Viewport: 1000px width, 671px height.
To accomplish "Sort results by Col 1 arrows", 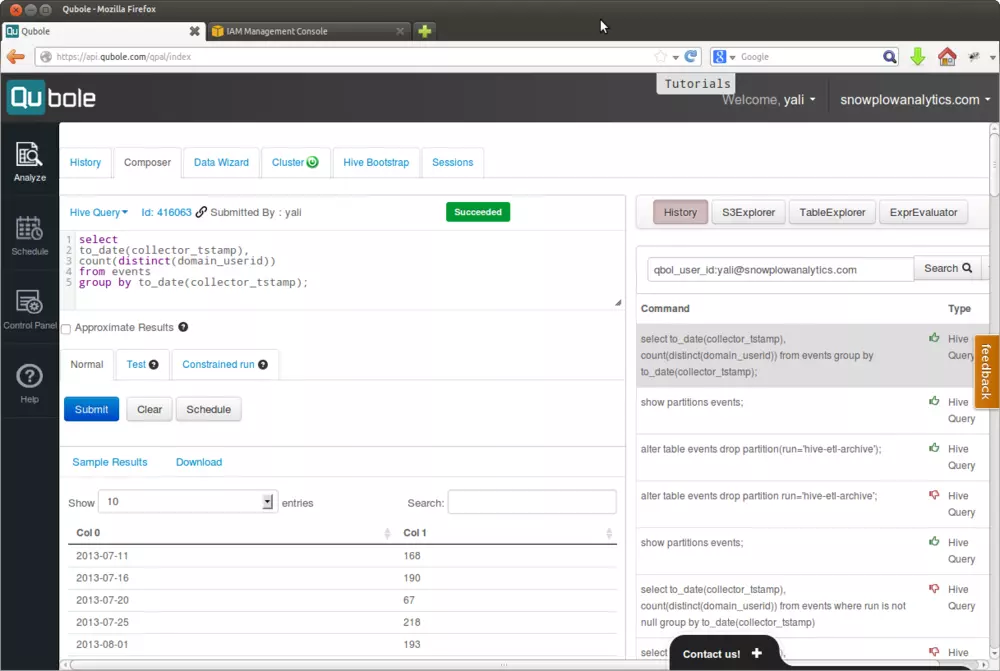I will [x=609, y=533].
